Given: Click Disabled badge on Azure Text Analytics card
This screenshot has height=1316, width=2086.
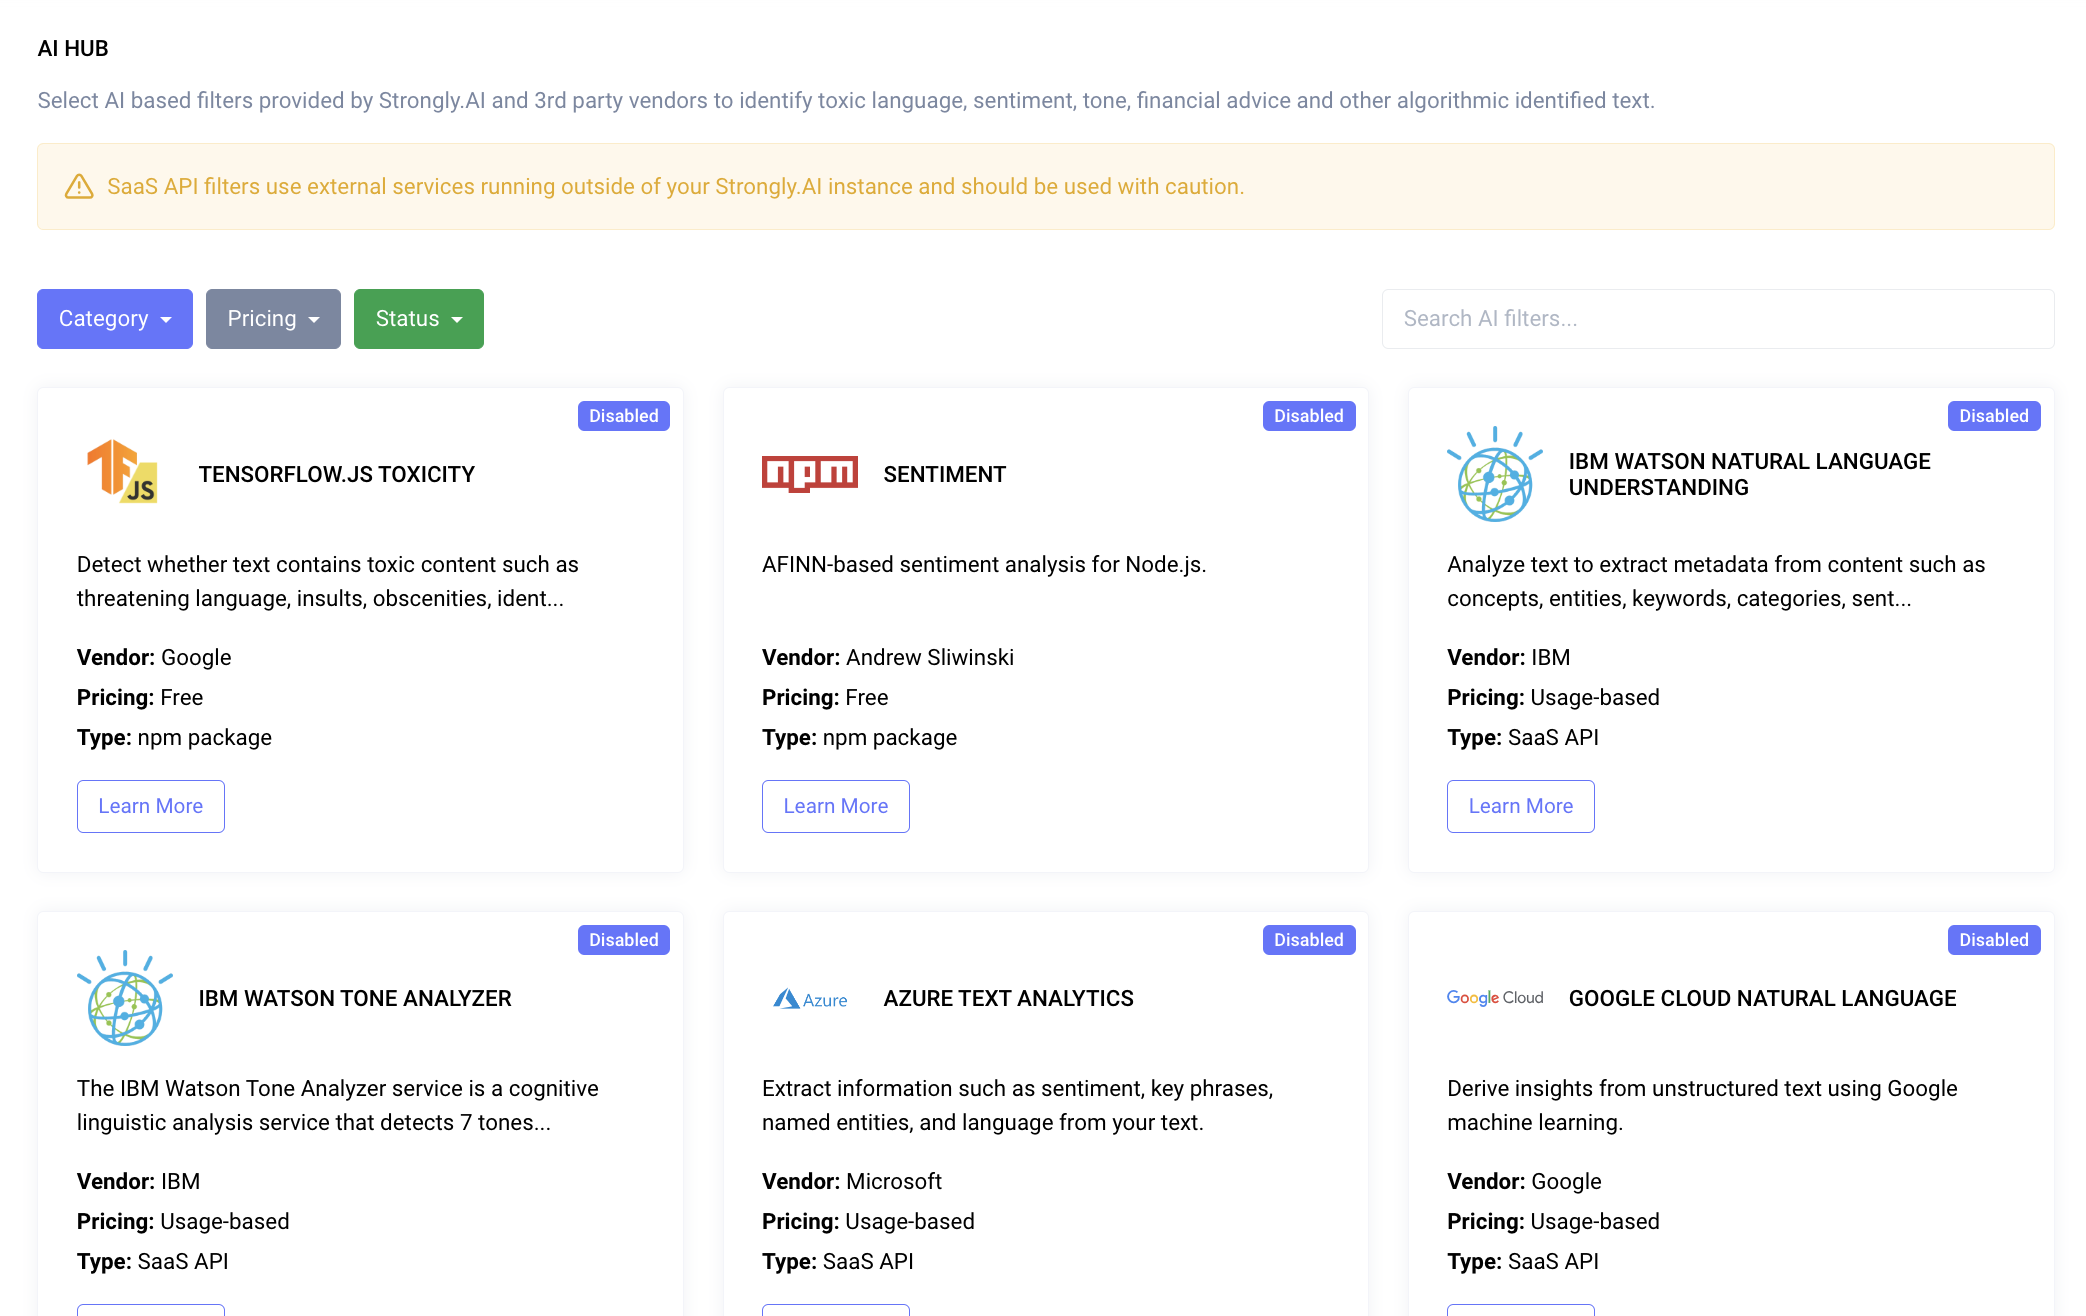Looking at the screenshot, I should point(1309,940).
